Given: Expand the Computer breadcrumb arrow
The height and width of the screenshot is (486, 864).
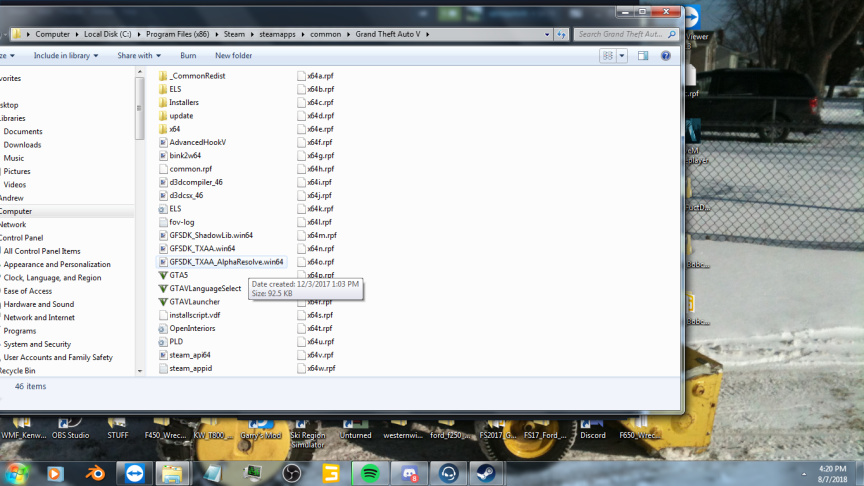Looking at the screenshot, I should (x=77, y=34).
